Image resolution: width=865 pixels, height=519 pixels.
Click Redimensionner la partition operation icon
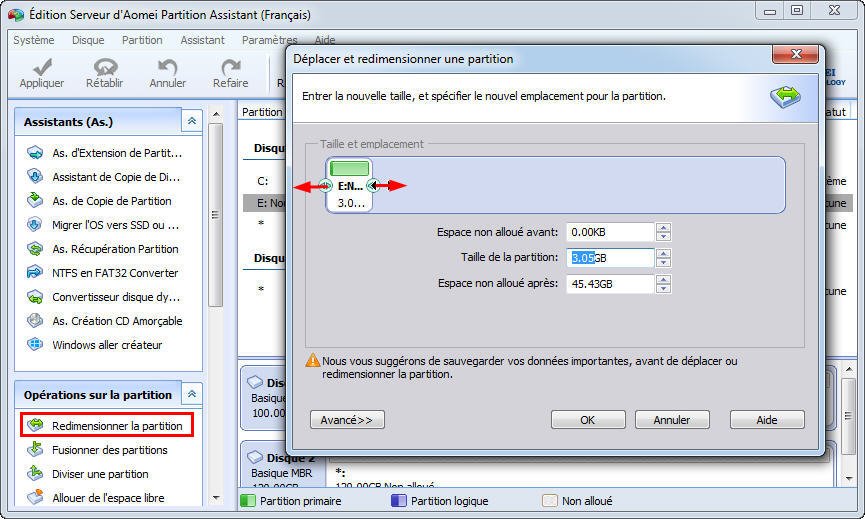pyautogui.click(x=35, y=425)
